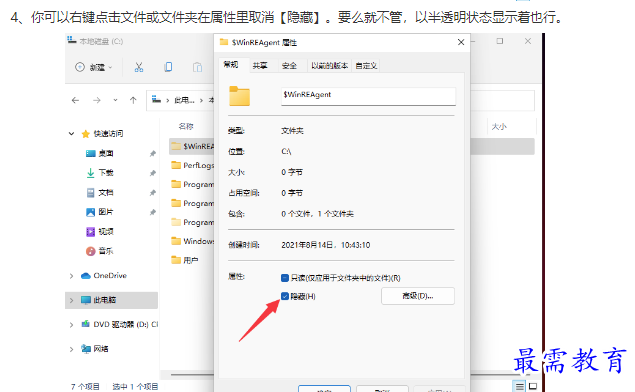
Task: Open the recent locations chevron dropdown
Action: click(x=115, y=100)
